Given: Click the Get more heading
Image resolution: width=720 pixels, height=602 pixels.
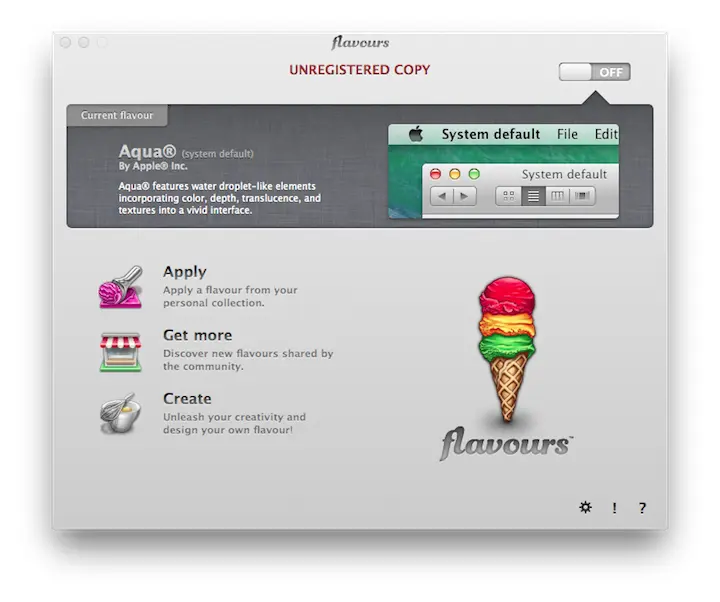Looking at the screenshot, I should tap(197, 335).
